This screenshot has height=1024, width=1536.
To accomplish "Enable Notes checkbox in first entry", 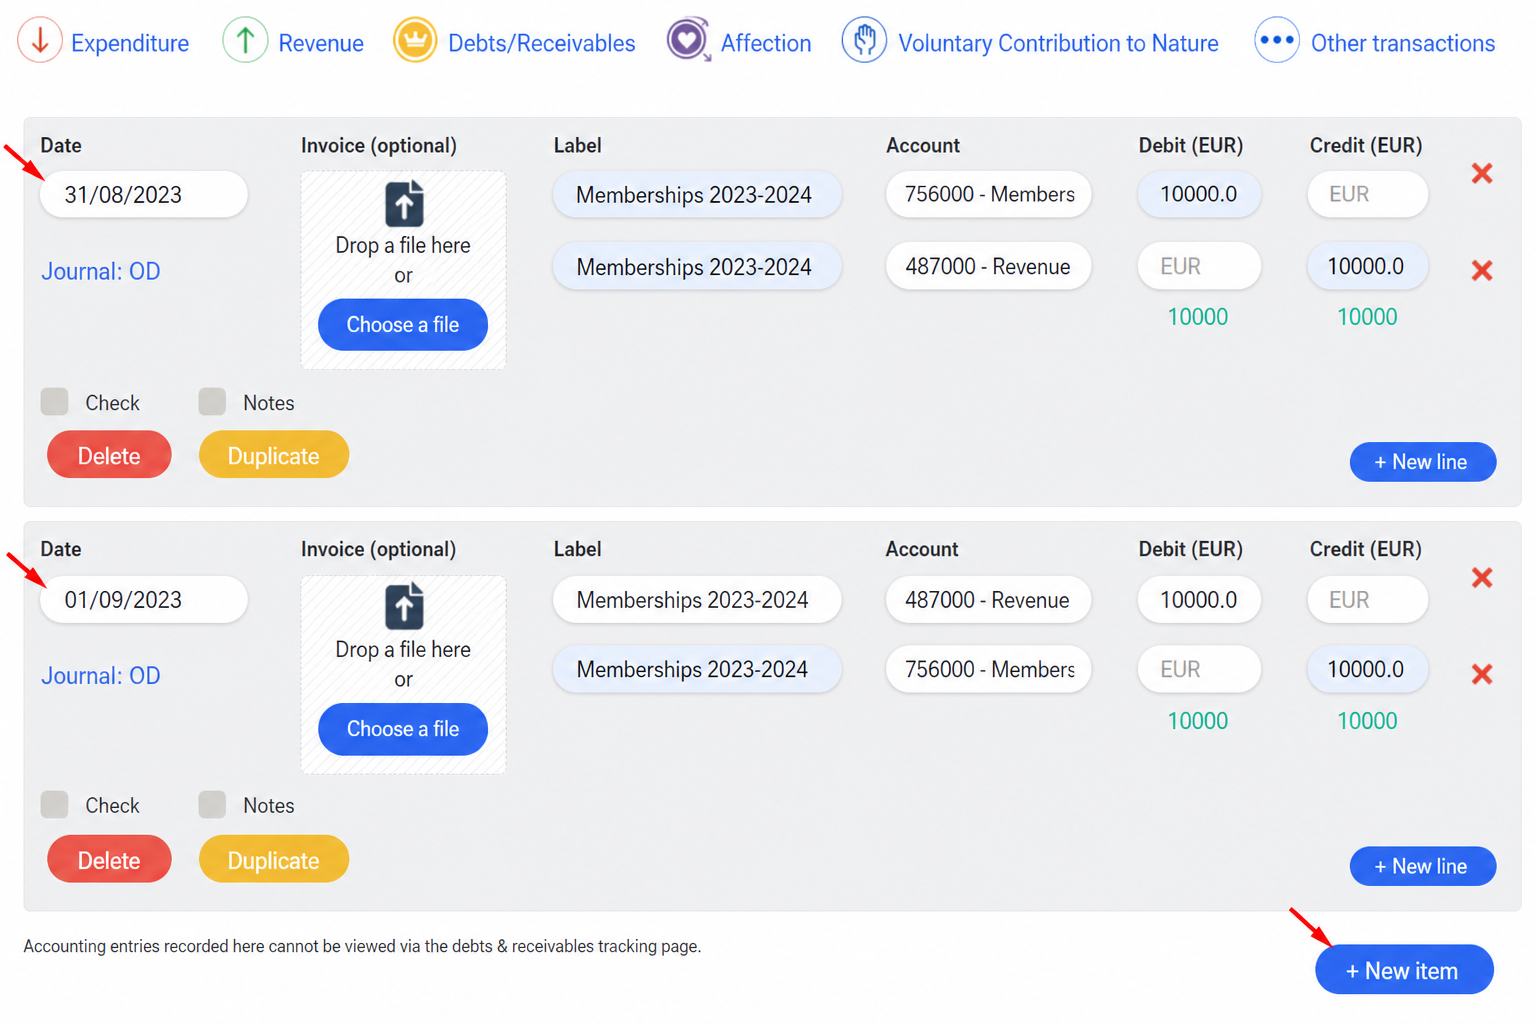I will (212, 402).
